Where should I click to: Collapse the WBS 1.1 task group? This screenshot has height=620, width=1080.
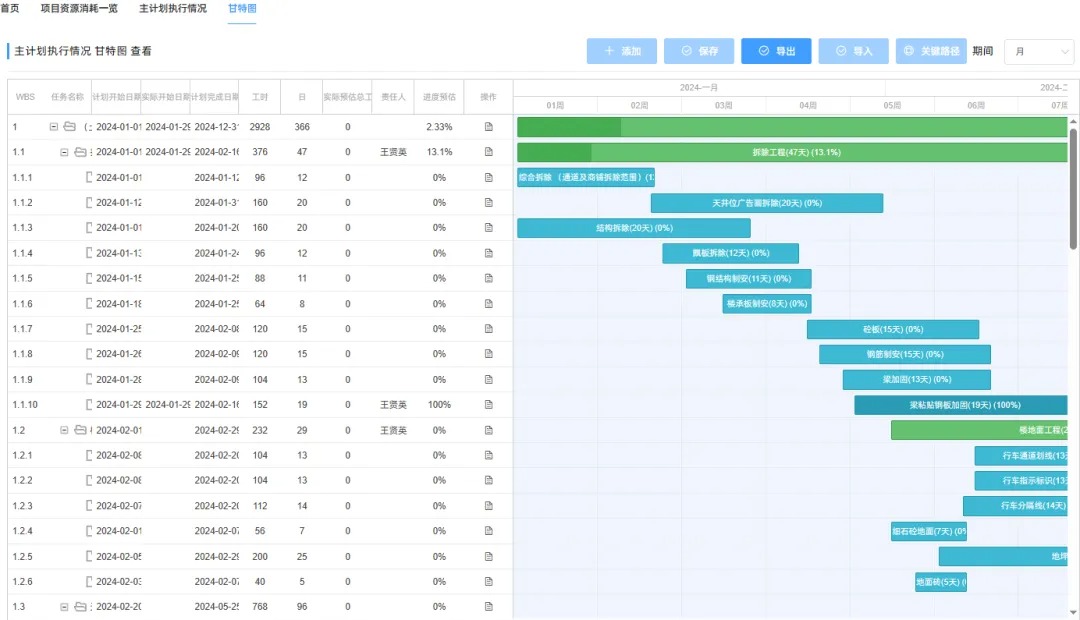pyautogui.click(x=64, y=152)
